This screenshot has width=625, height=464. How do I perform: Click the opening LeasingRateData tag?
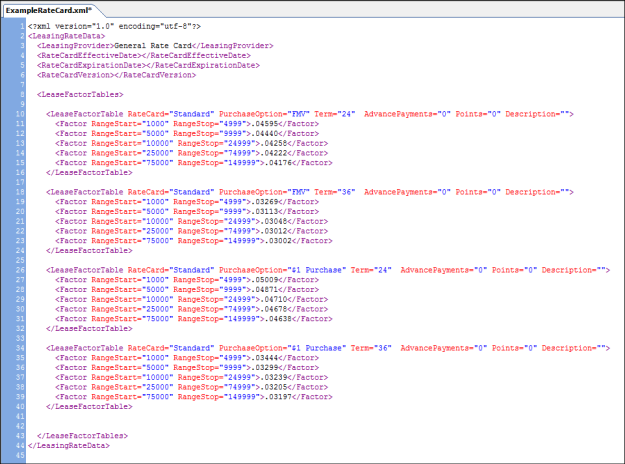click(67, 36)
